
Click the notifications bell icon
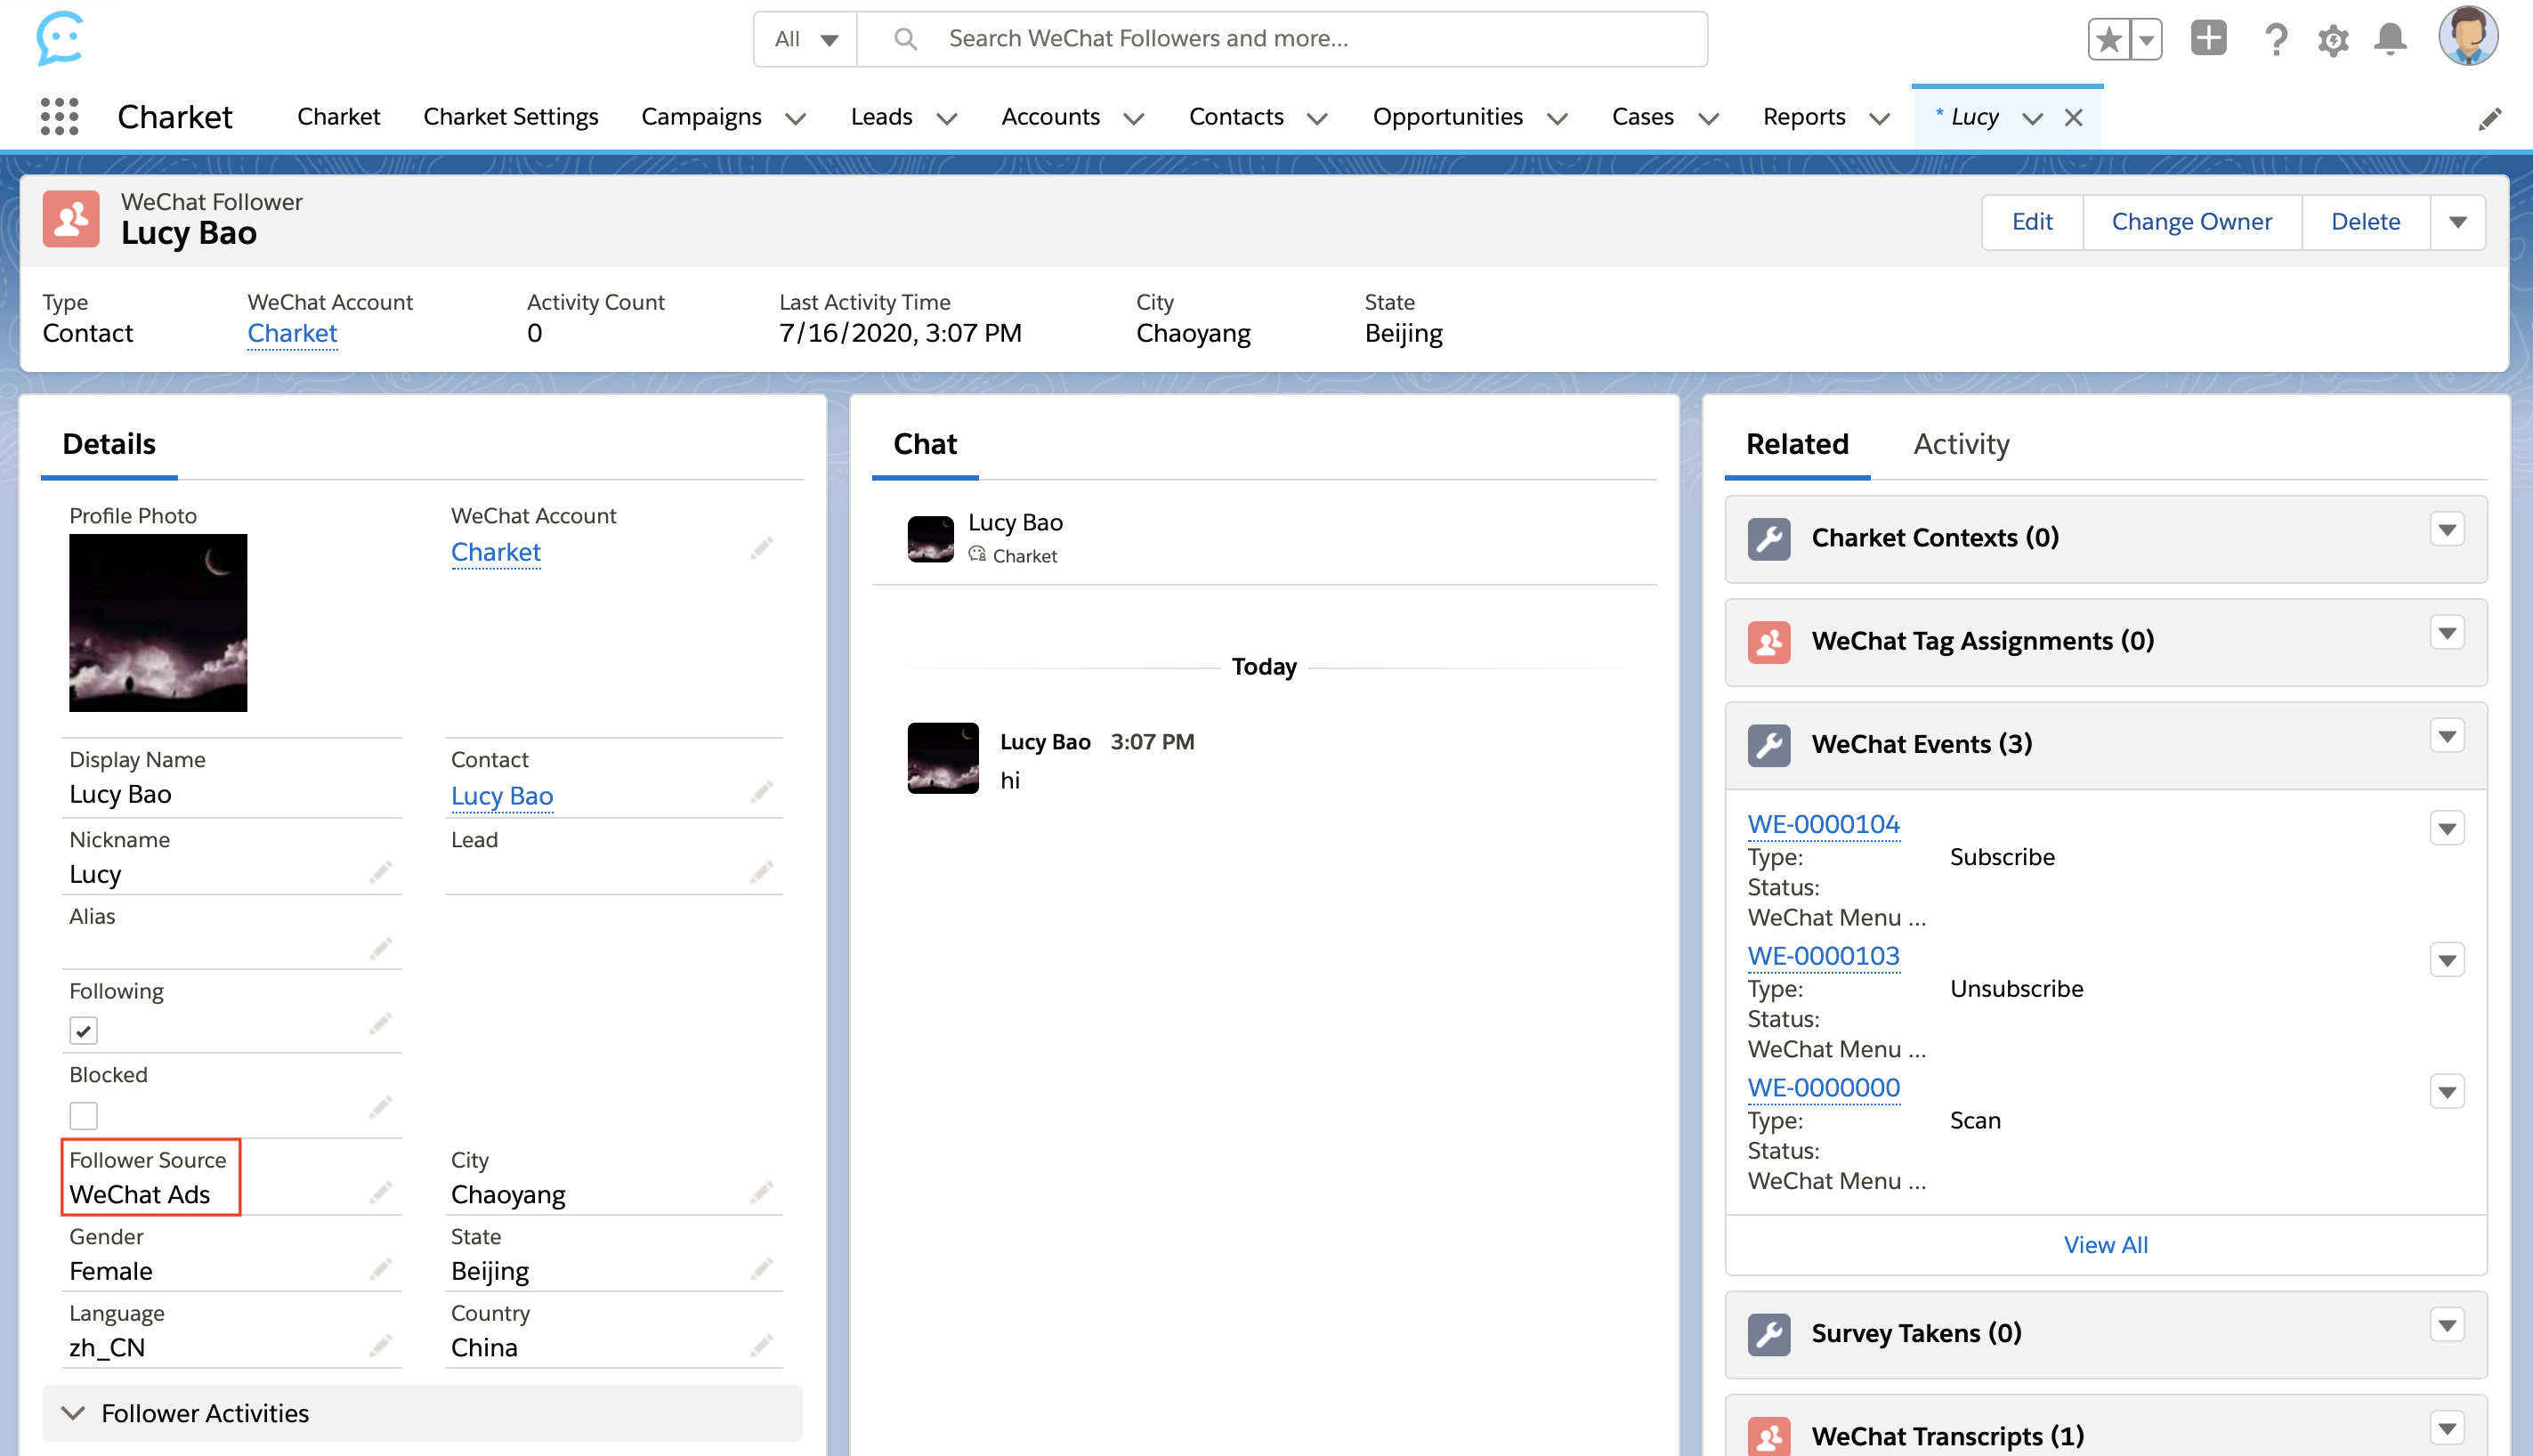(2389, 40)
